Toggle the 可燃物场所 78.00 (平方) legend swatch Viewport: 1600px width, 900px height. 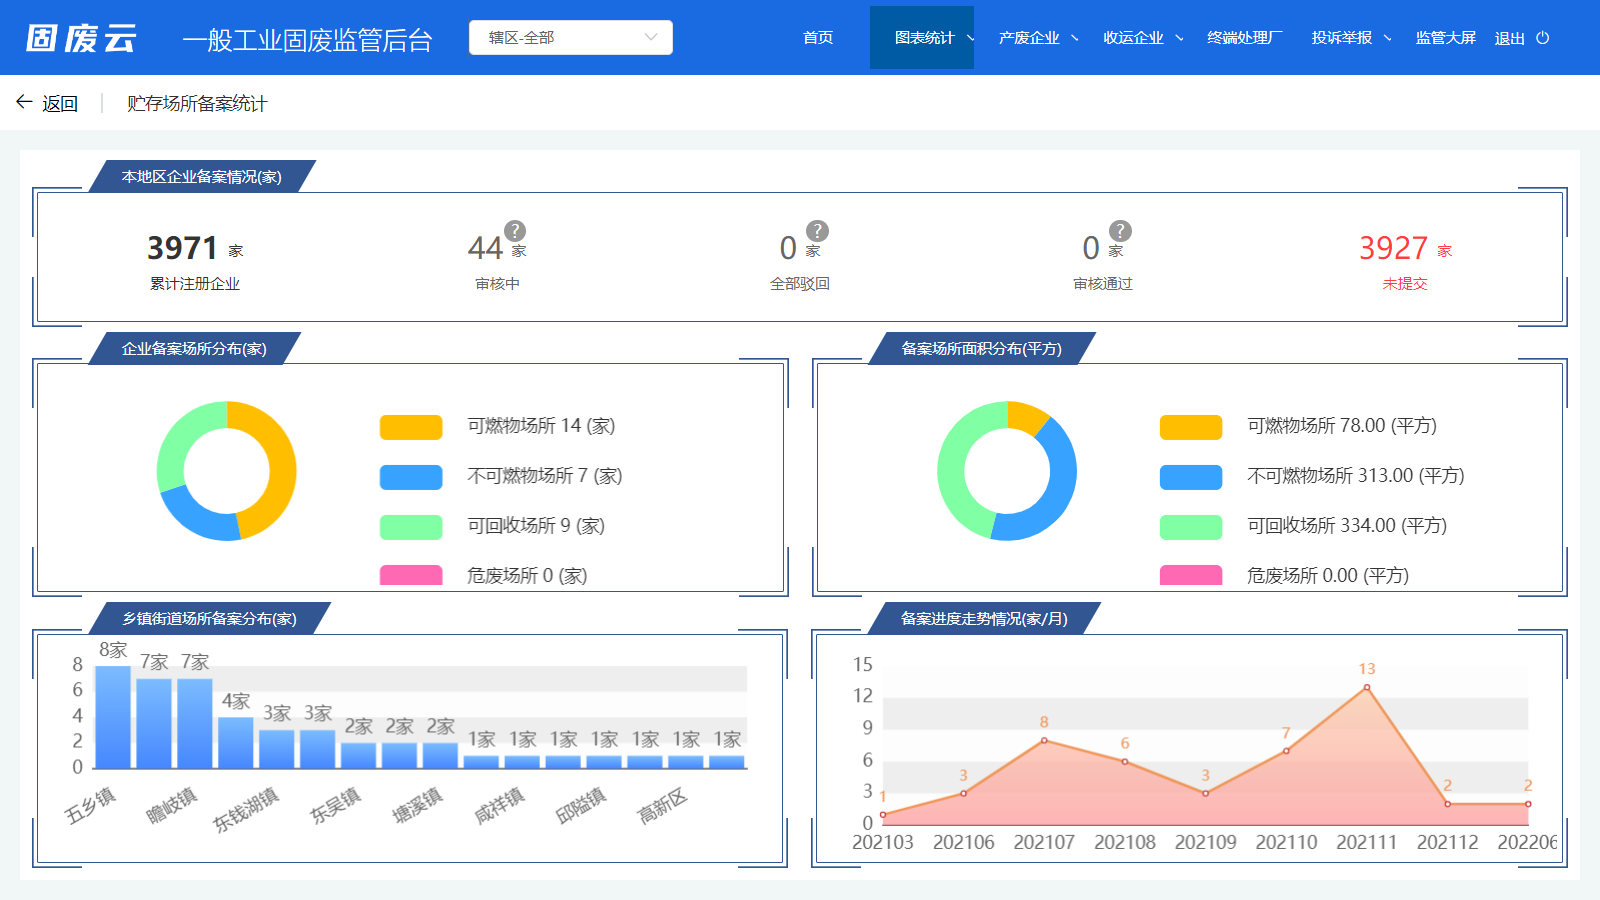(x=1191, y=427)
